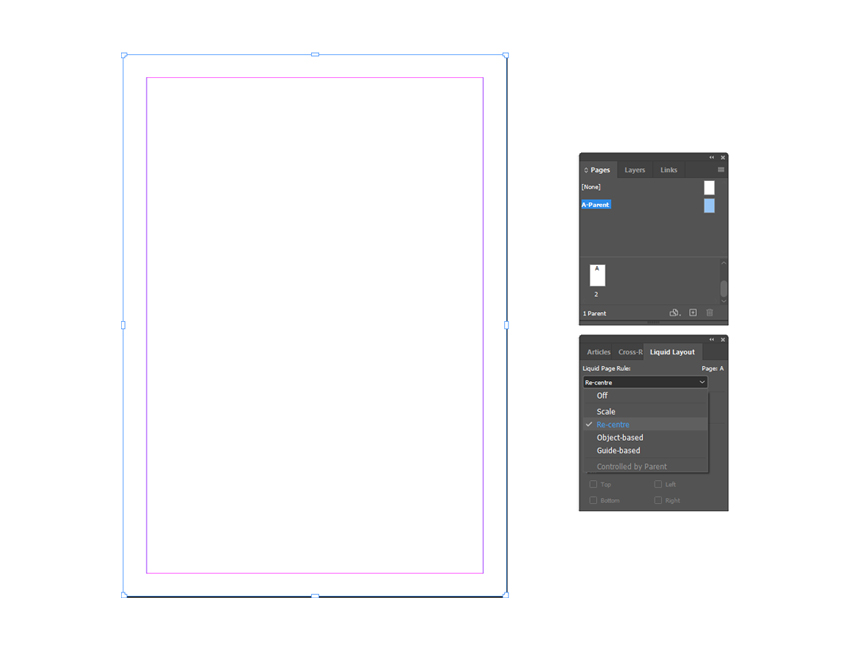Click the bottom-right page corner handle
This screenshot has height=650, width=850.
pyautogui.click(x=506, y=595)
